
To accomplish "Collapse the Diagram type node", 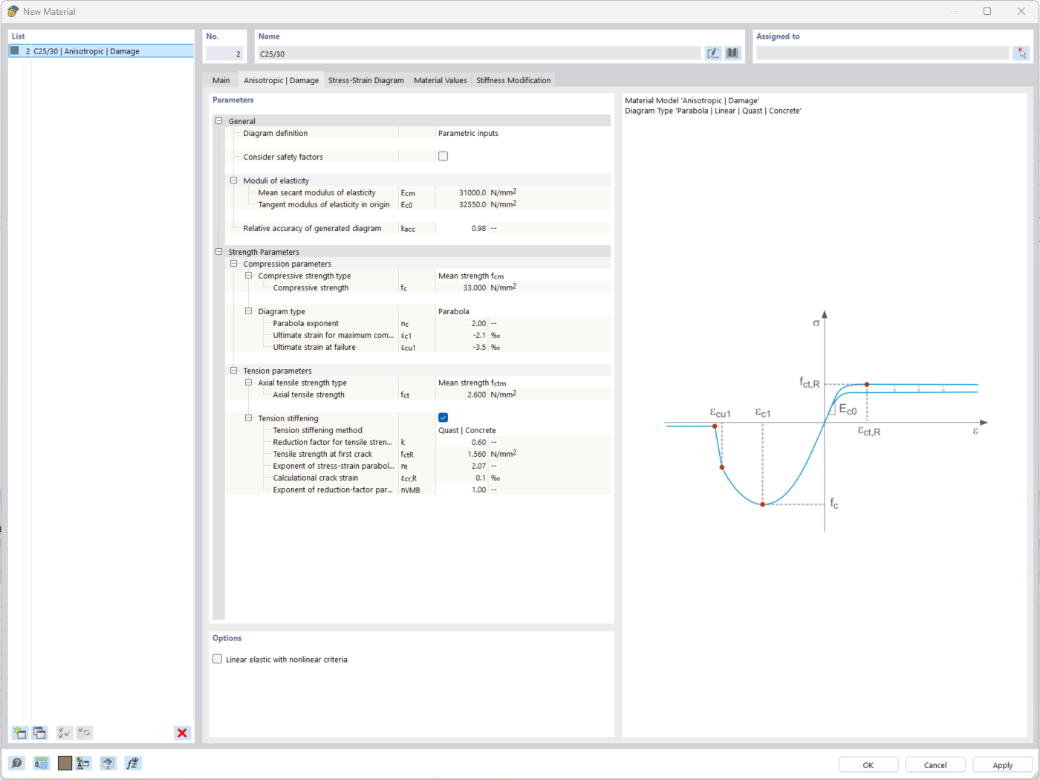I will (x=248, y=311).
